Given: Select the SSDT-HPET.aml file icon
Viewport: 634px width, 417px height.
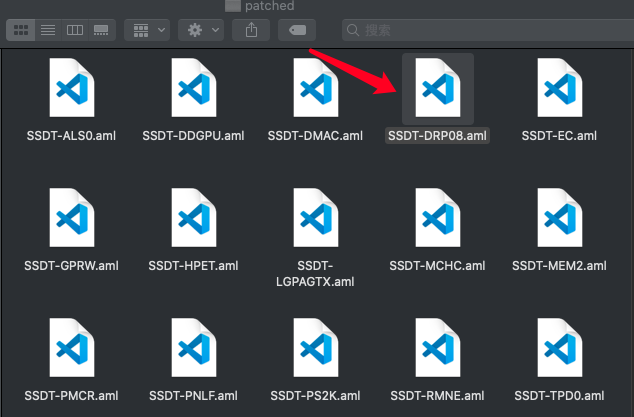Looking at the screenshot, I should click(x=194, y=218).
